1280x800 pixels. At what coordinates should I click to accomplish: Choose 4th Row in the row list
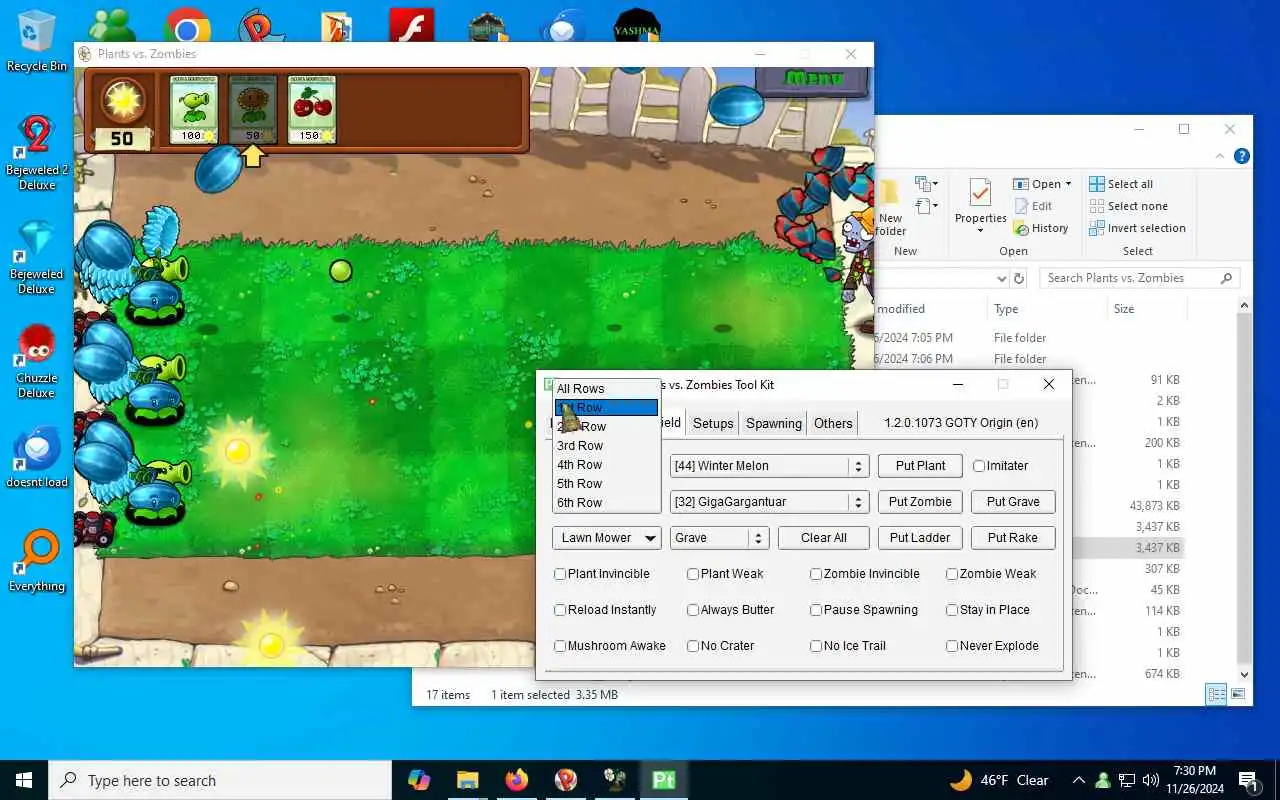point(606,465)
